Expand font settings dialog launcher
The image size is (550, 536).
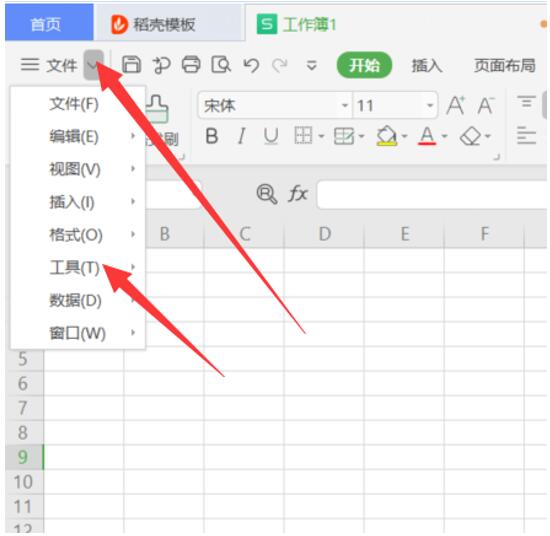click(x=497, y=157)
